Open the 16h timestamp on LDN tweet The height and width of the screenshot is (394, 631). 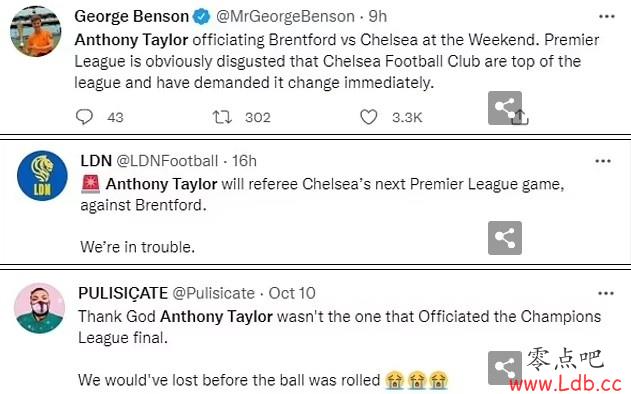coord(244,161)
